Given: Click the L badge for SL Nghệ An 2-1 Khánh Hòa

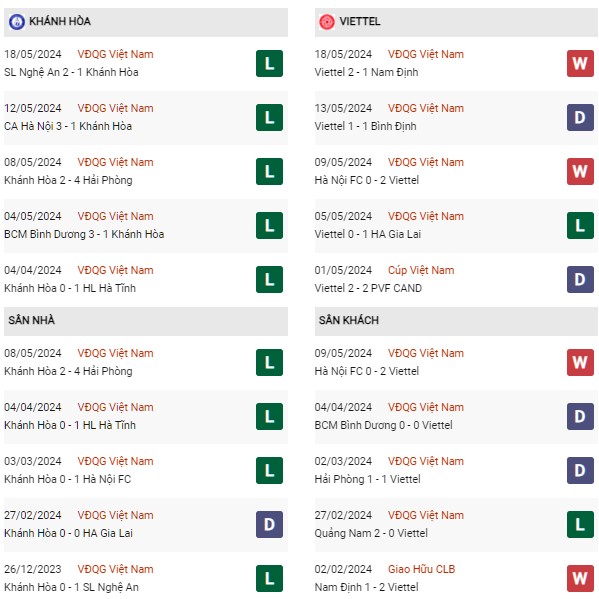Looking at the screenshot, I should click(x=269, y=63).
